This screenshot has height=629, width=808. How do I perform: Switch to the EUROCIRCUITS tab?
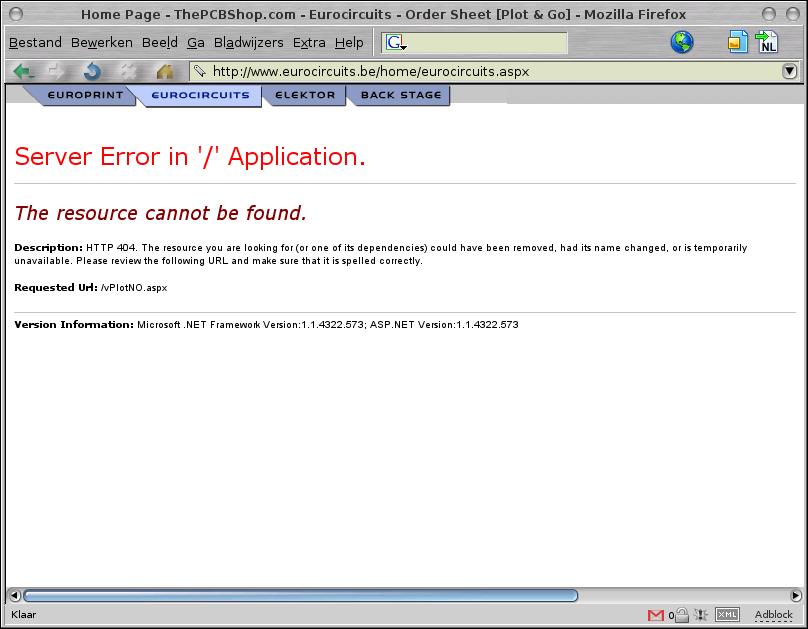click(200, 95)
